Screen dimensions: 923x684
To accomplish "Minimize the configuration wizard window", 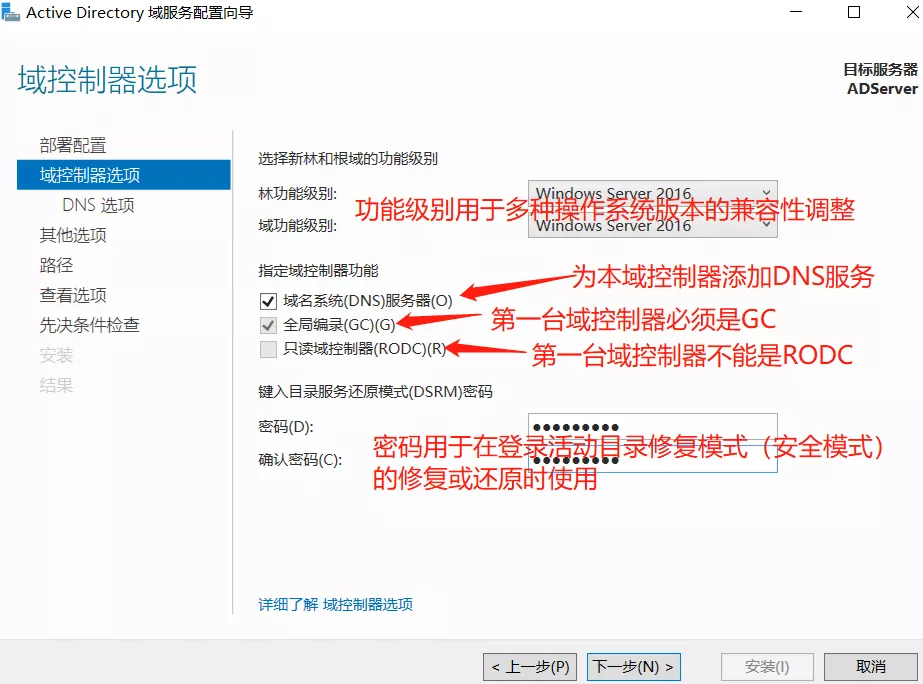I will click(796, 13).
